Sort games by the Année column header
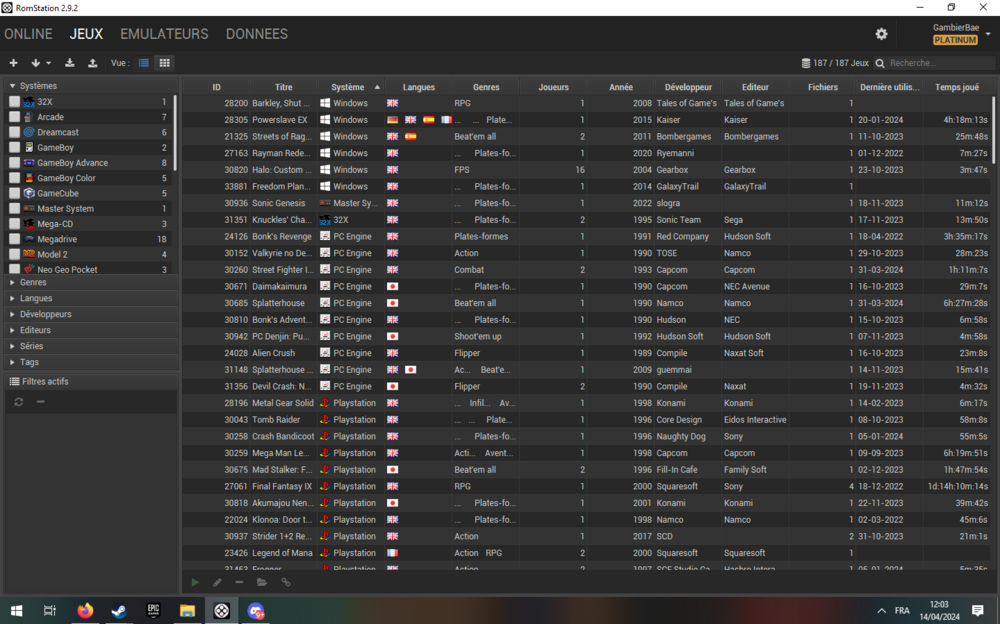 click(621, 86)
